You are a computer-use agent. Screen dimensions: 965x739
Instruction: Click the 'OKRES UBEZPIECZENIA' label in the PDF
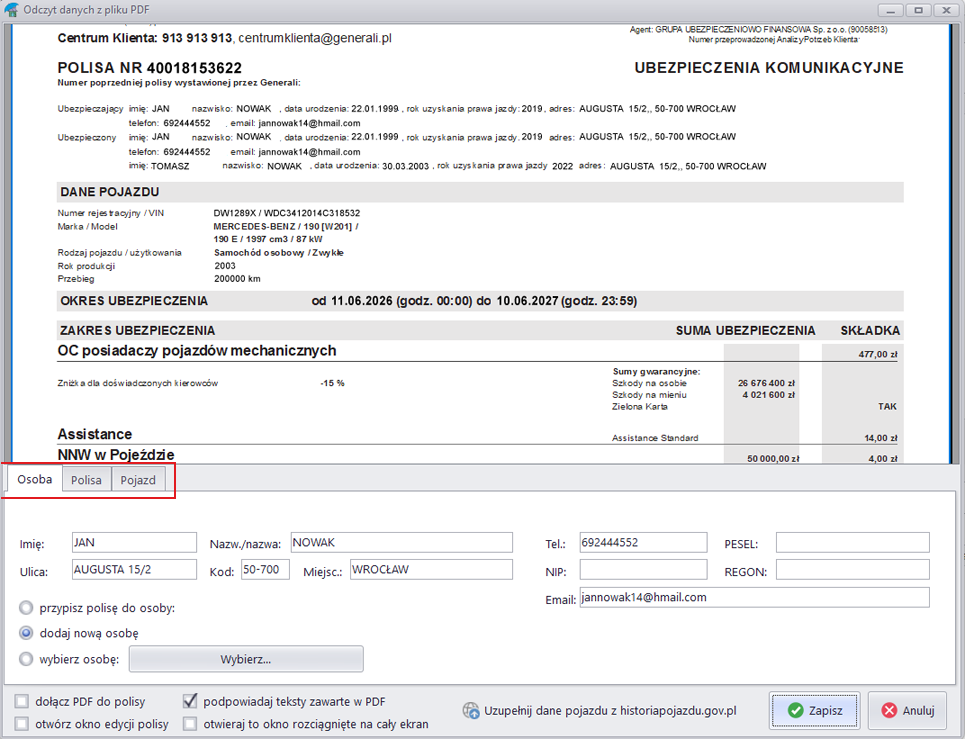pos(134,301)
